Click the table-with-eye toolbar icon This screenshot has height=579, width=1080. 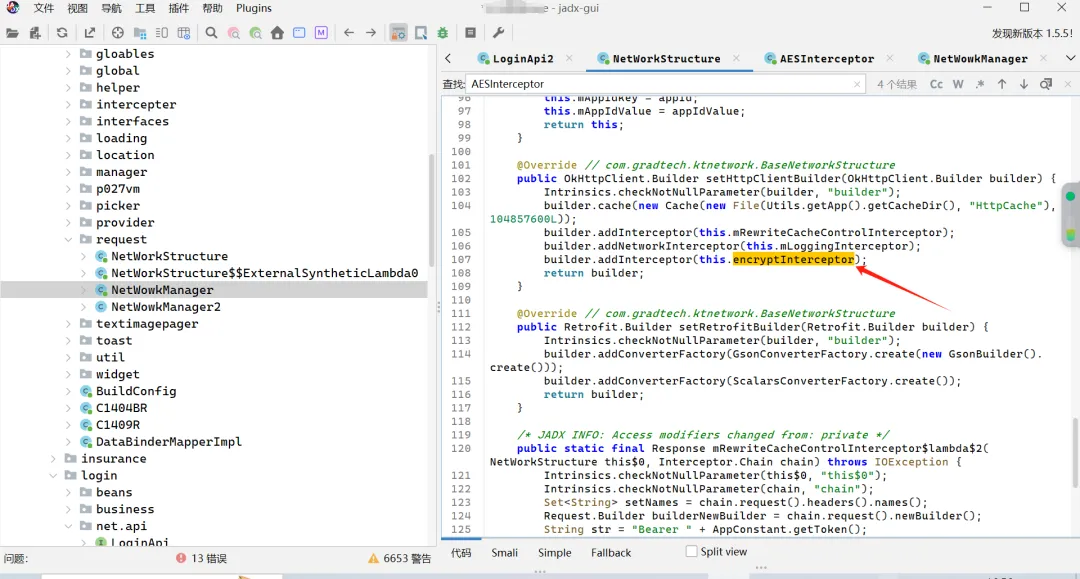[184, 33]
